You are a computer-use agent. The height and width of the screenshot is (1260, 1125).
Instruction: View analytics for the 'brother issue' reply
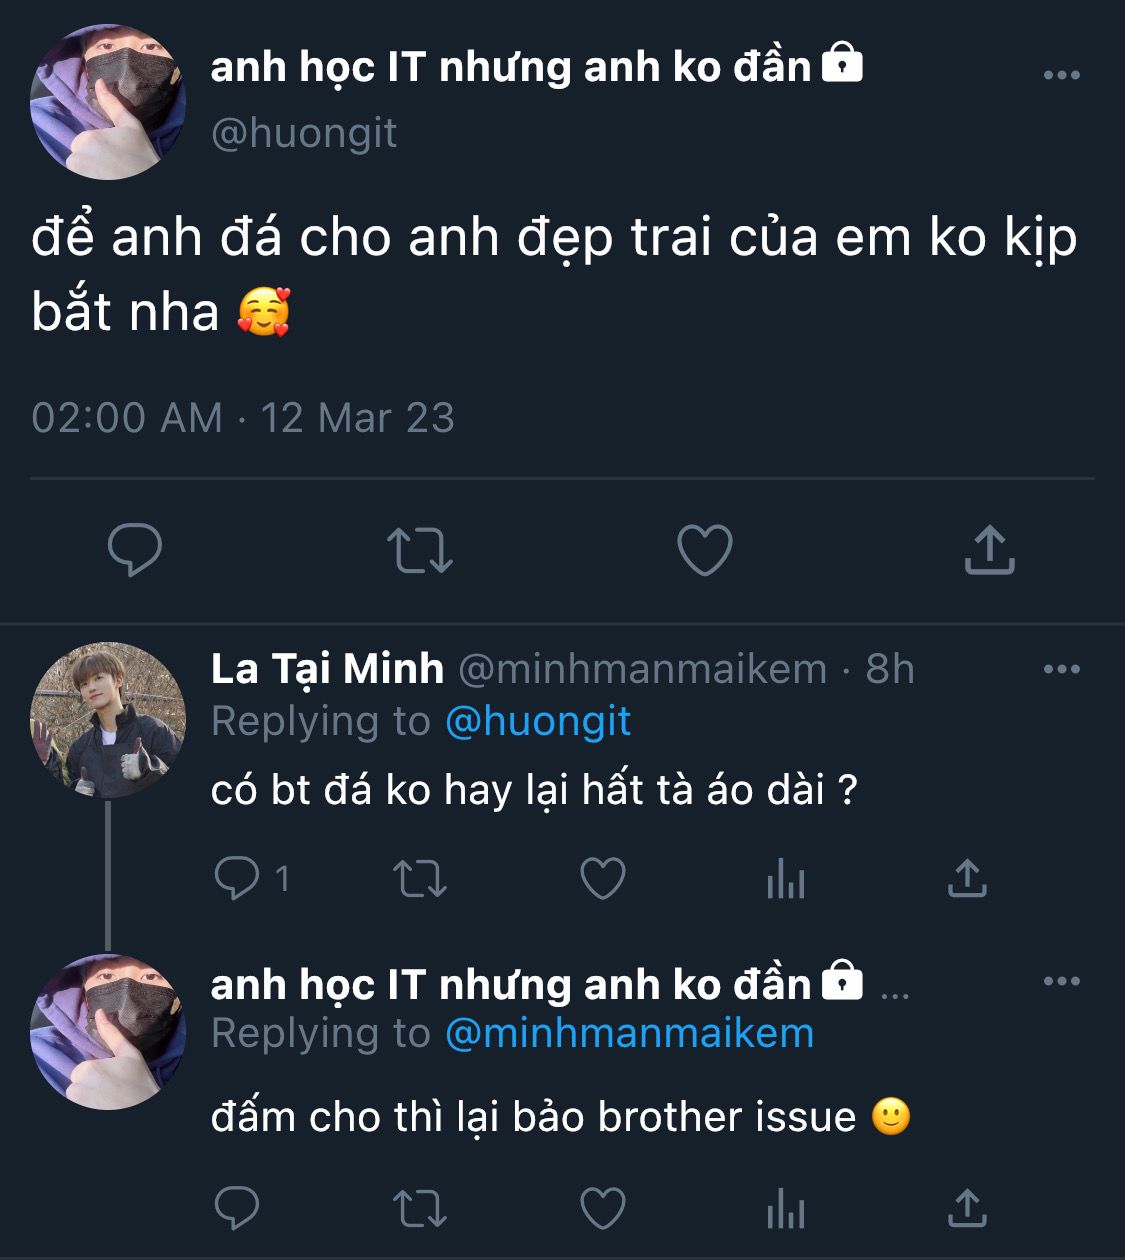(785, 1209)
